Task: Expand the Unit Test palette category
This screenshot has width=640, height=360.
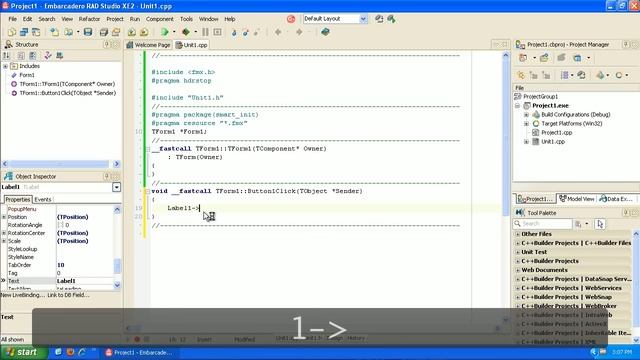Action: 518,252
